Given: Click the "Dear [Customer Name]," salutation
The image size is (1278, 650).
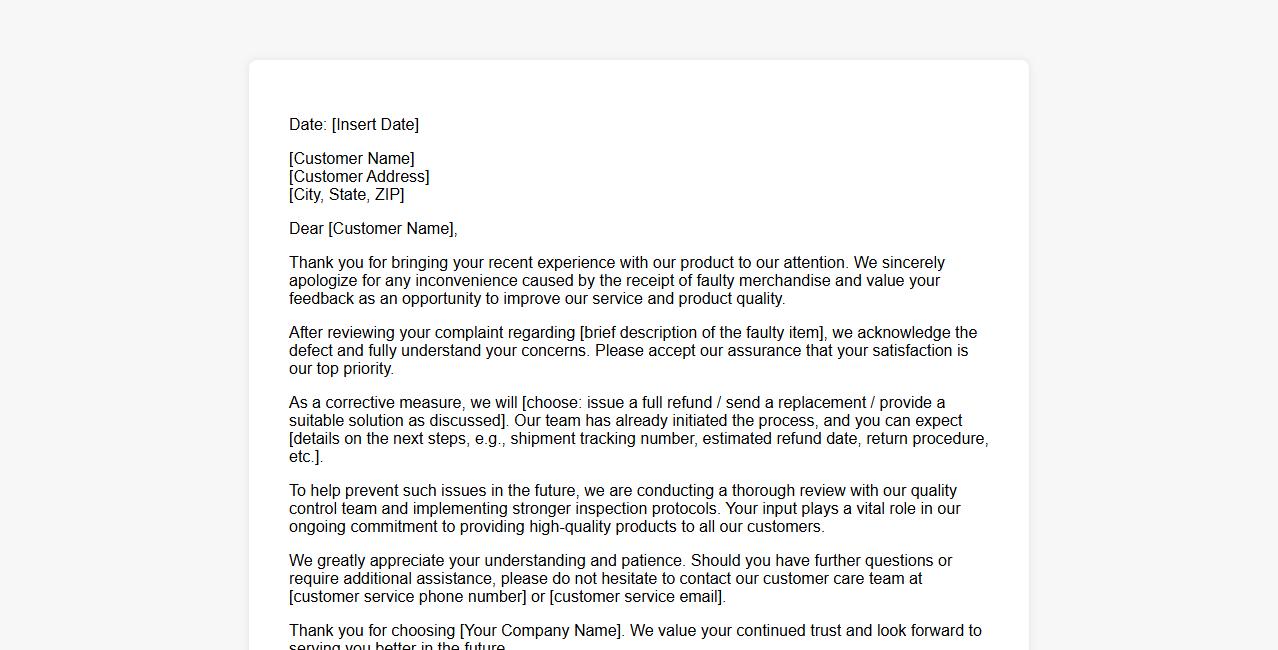Looking at the screenshot, I should coord(373,229).
